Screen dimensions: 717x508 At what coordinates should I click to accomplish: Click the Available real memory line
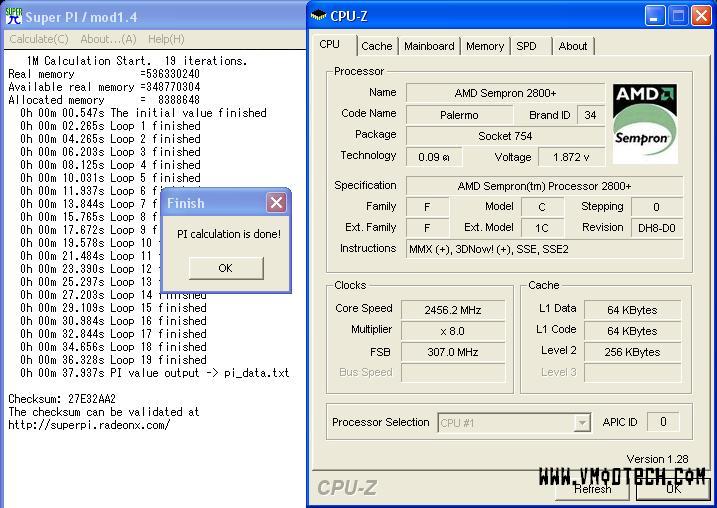(x=104, y=87)
